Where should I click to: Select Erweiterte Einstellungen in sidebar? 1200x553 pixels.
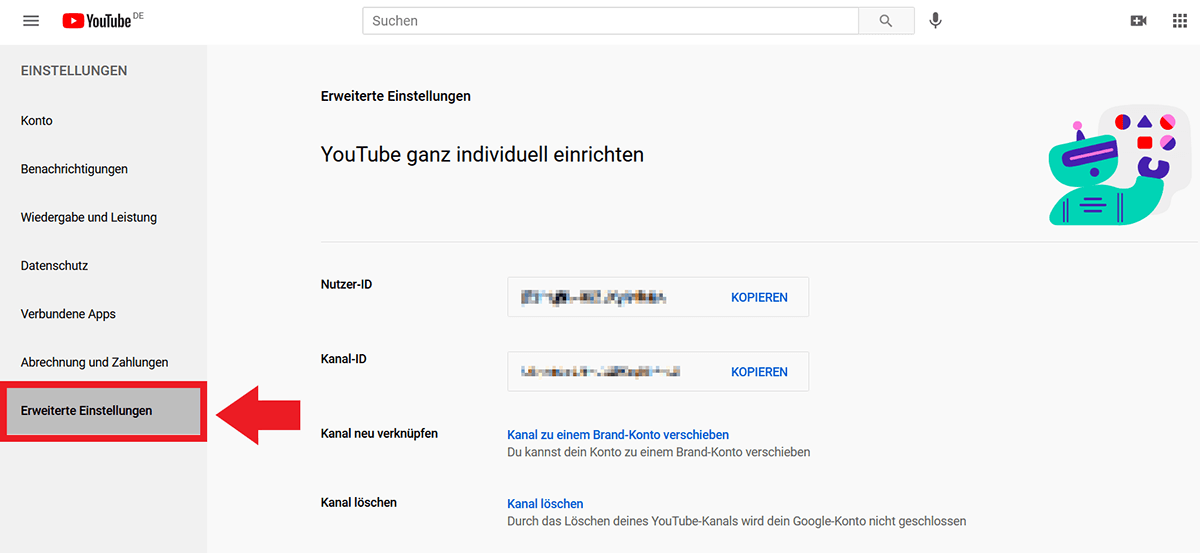pos(103,411)
